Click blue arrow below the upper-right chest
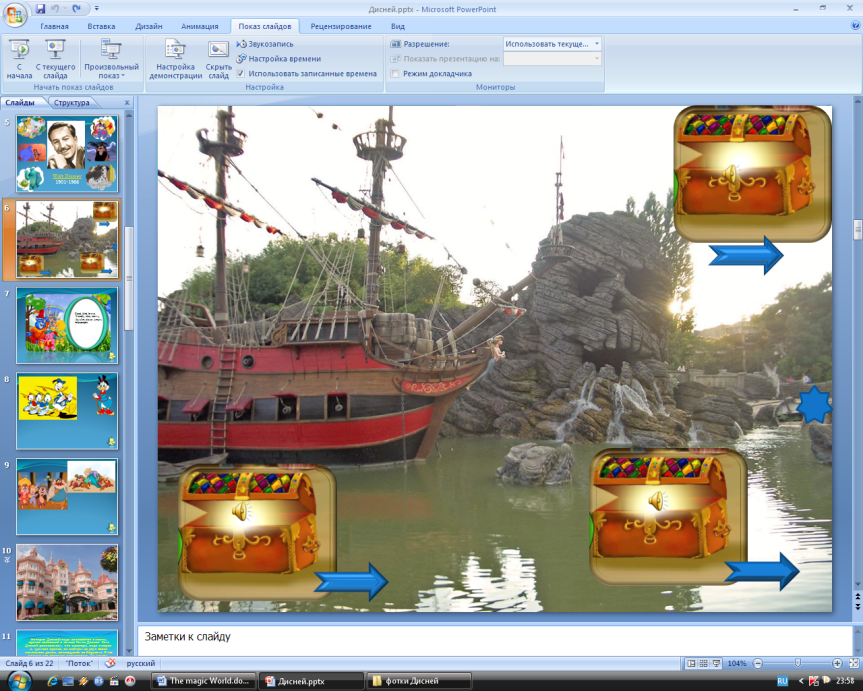Screen dimensions: 863x691 (x=746, y=255)
